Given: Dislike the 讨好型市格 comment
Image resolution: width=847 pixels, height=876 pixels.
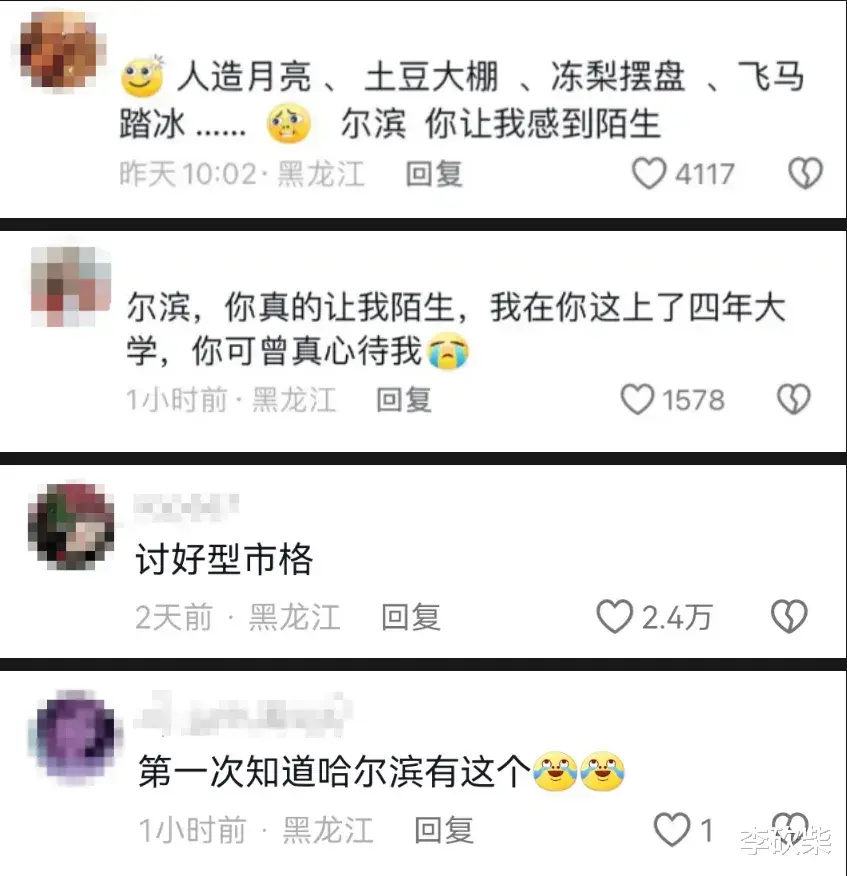Looking at the screenshot, I should (789, 616).
